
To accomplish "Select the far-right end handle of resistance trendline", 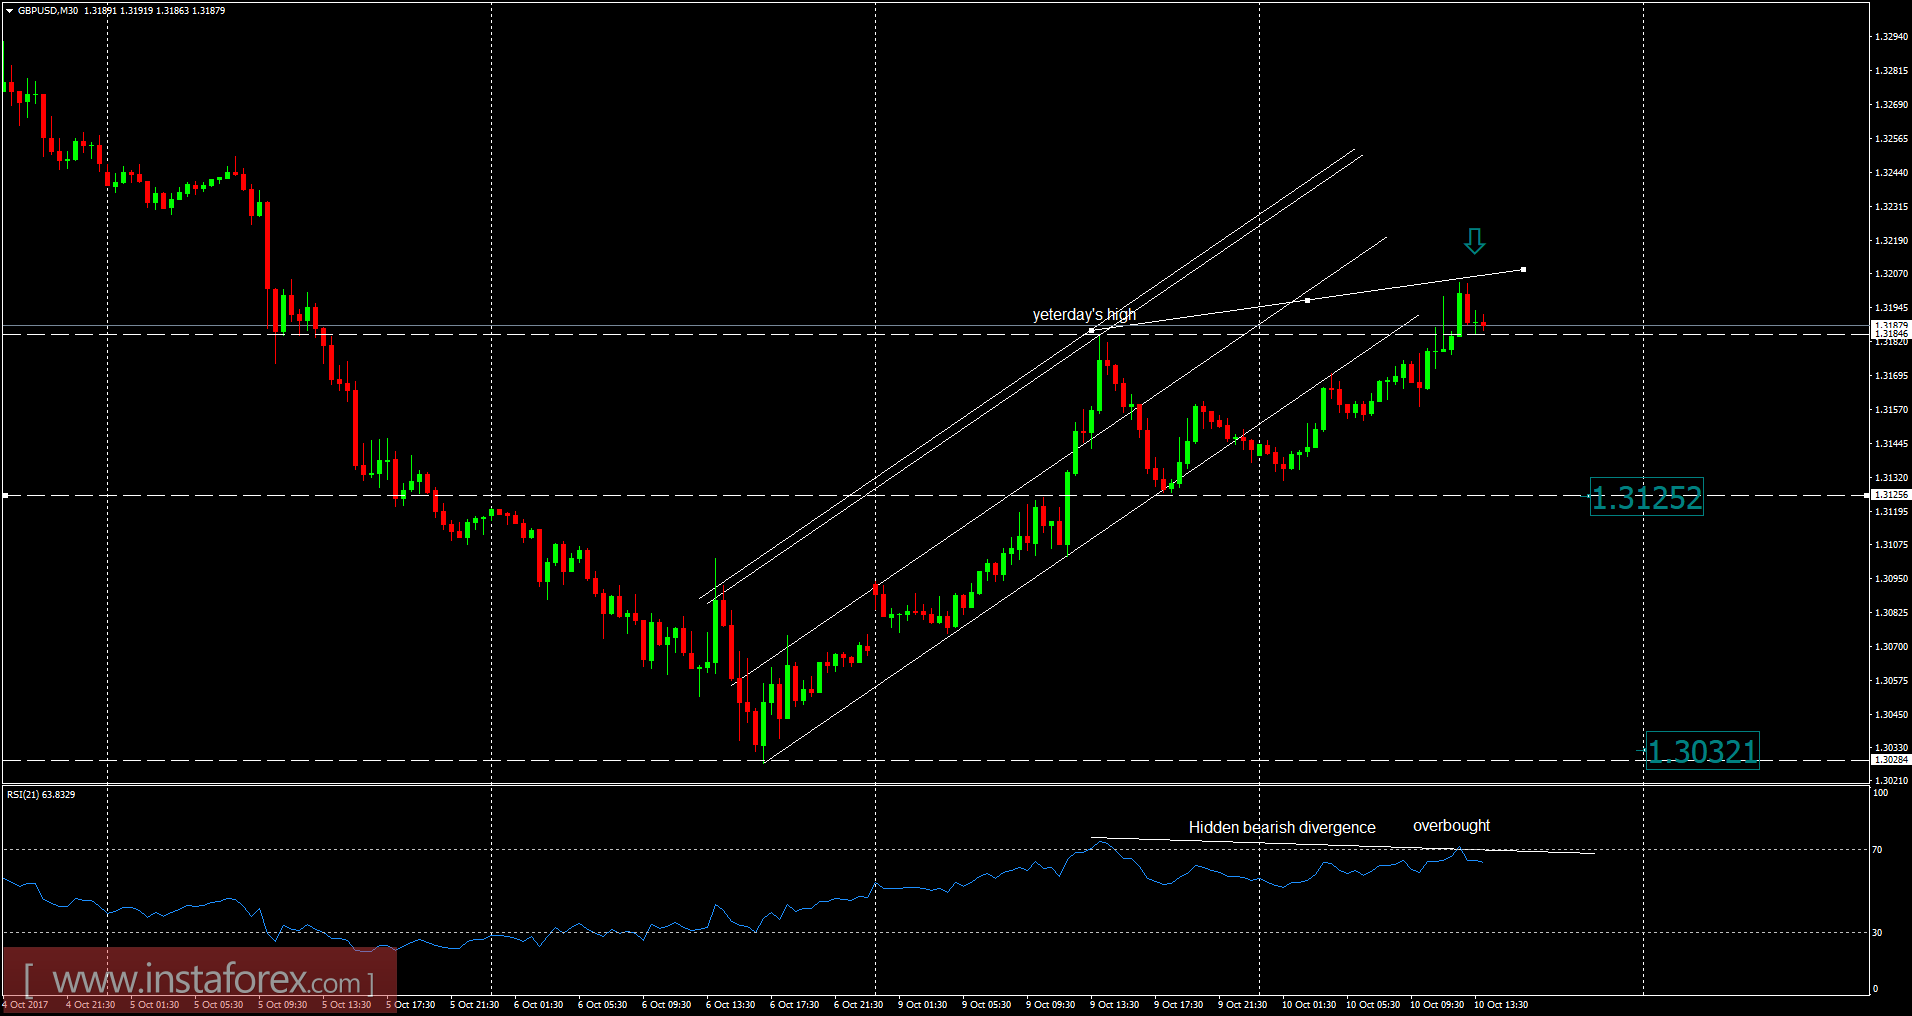I will [x=1523, y=269].
